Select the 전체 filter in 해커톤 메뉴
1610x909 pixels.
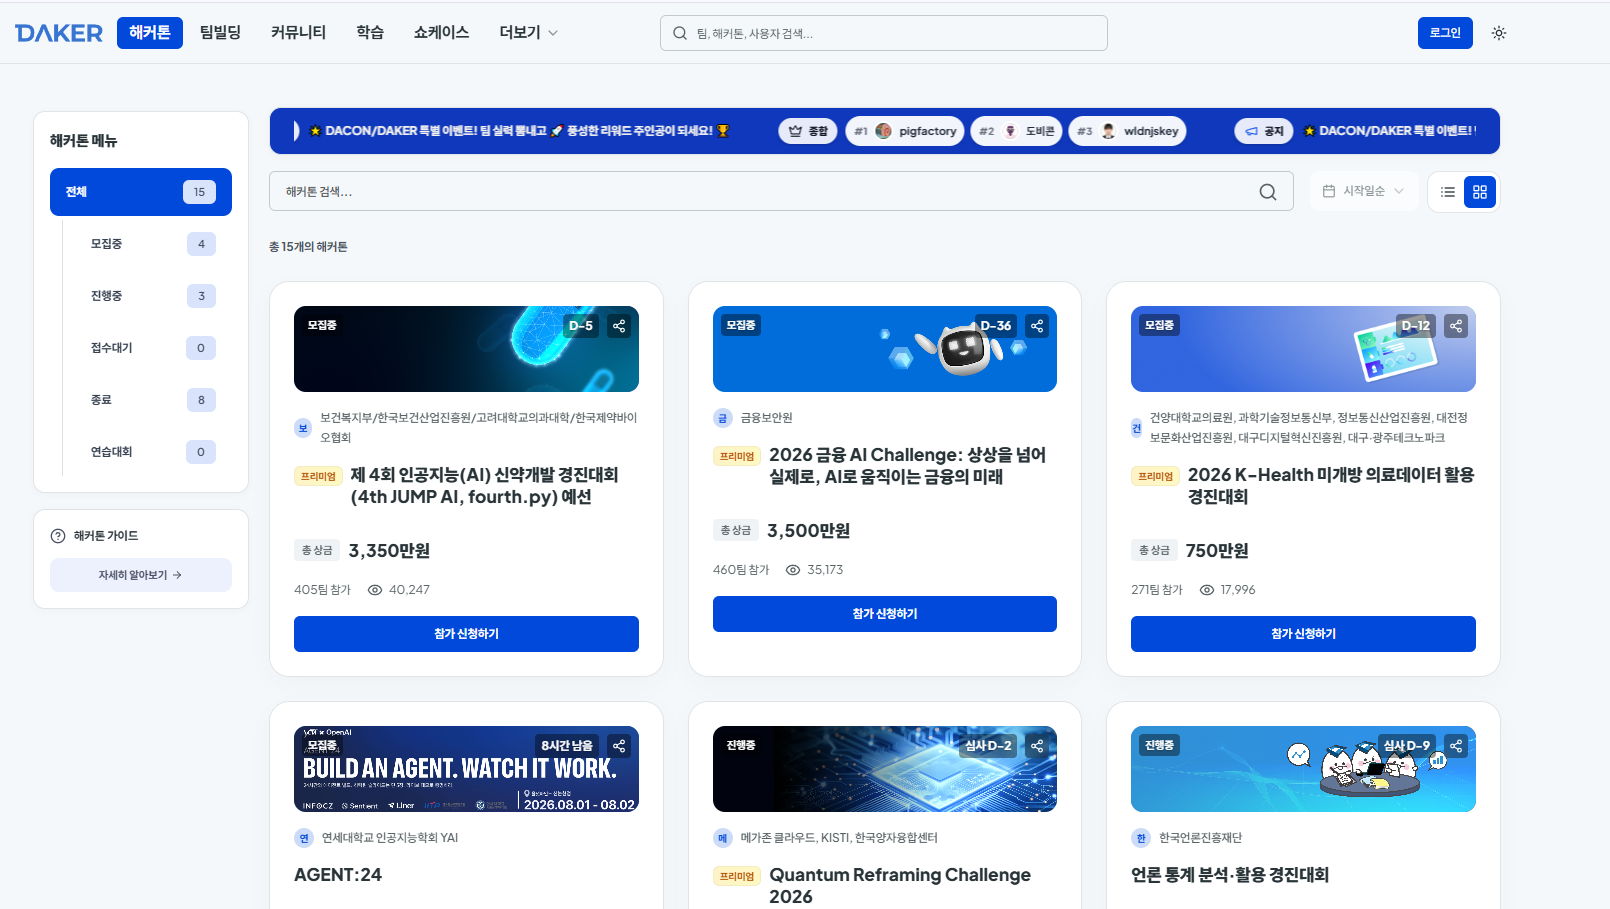tap(141, 192)
